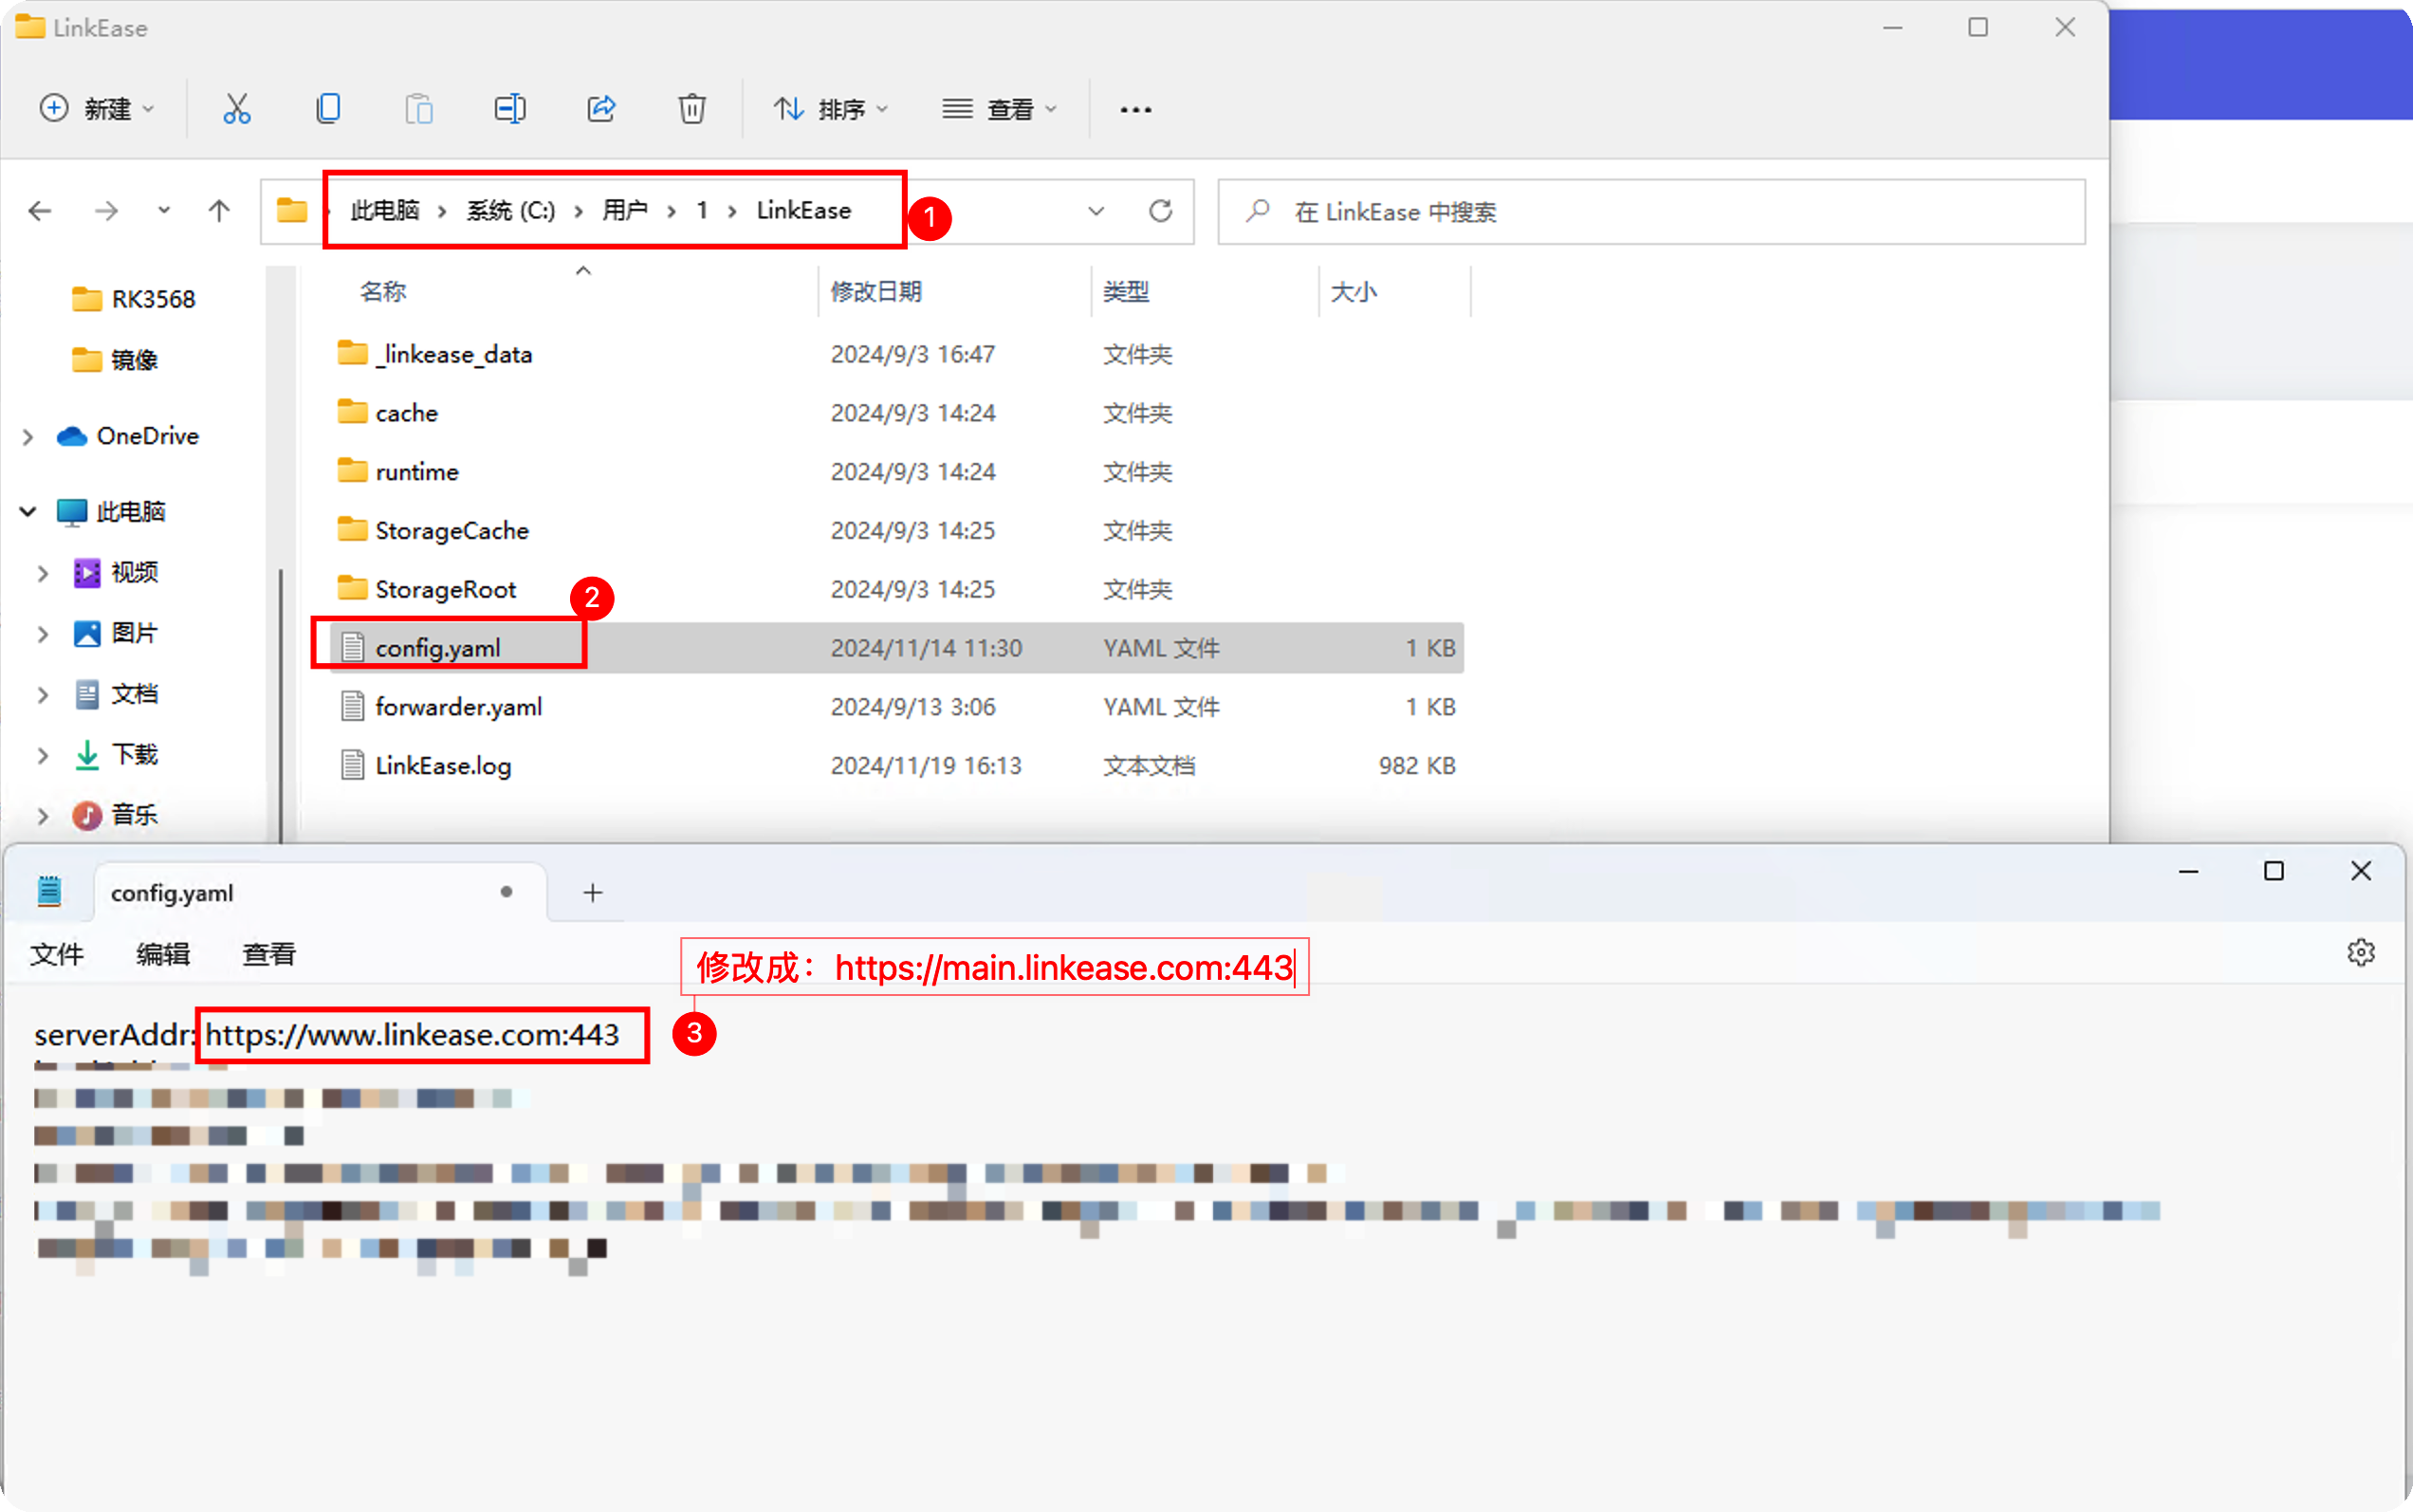The width and height of the screenshot is (2413, 1512).
Task: Refresh the LinkEase folder view
Action: point(1160,211)
